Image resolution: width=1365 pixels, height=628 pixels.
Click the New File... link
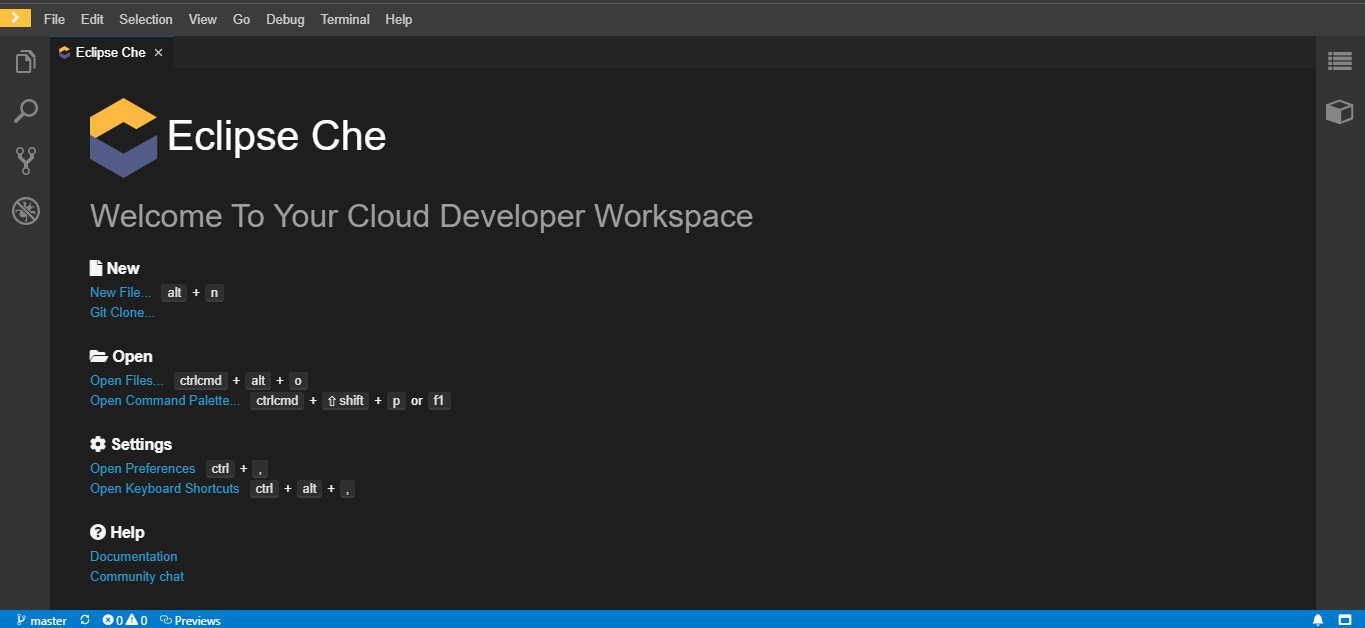tap(121, 292)
